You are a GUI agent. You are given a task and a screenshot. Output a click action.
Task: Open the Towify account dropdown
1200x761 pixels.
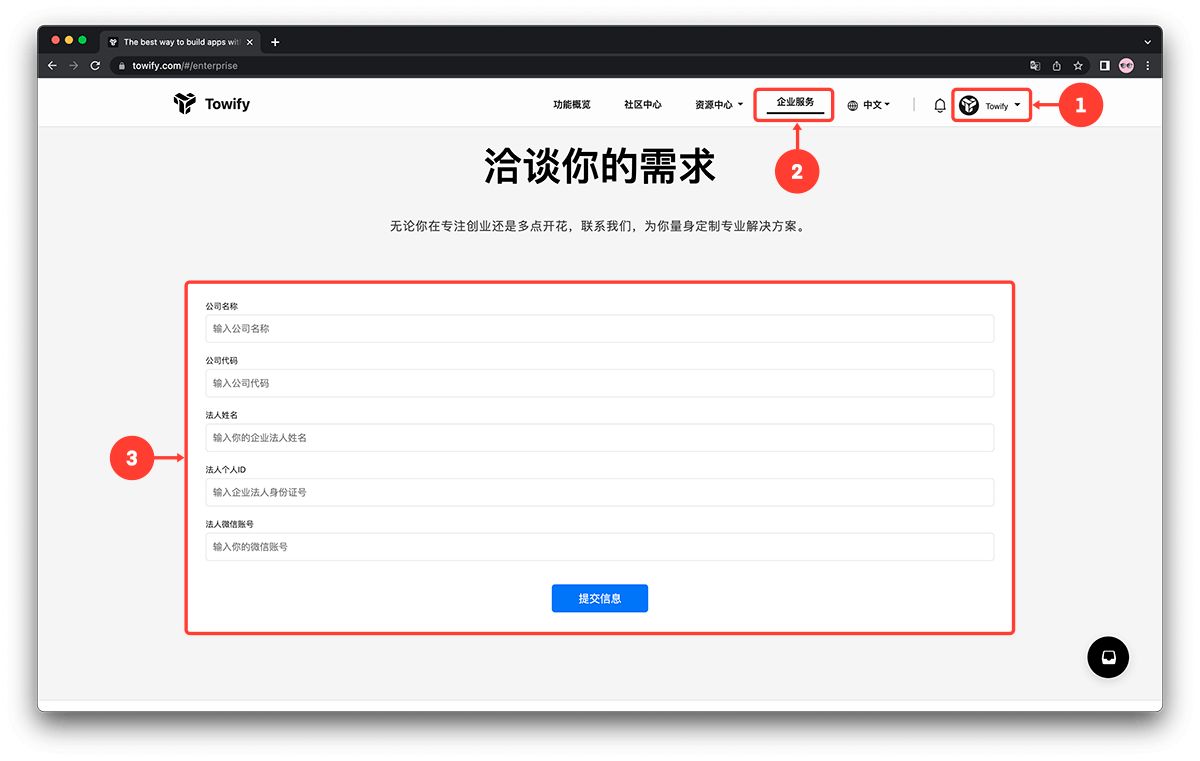tap(991, 105)
